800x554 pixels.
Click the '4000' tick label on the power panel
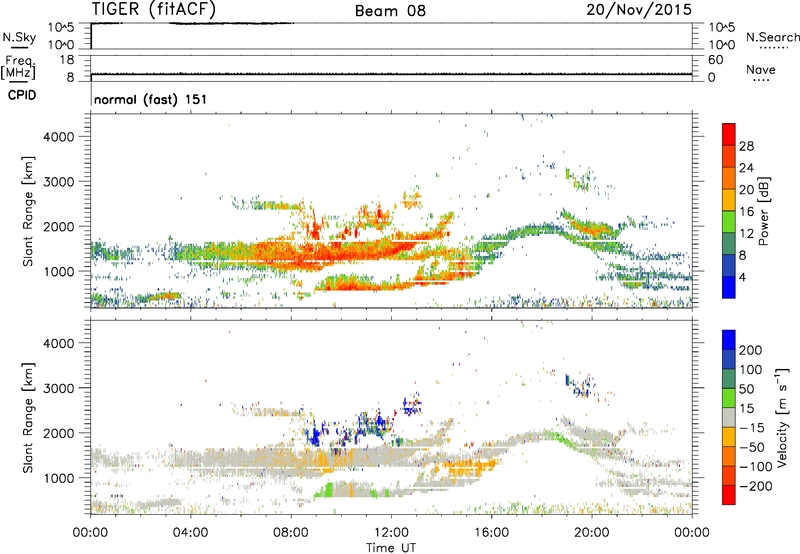pos(59,137)
